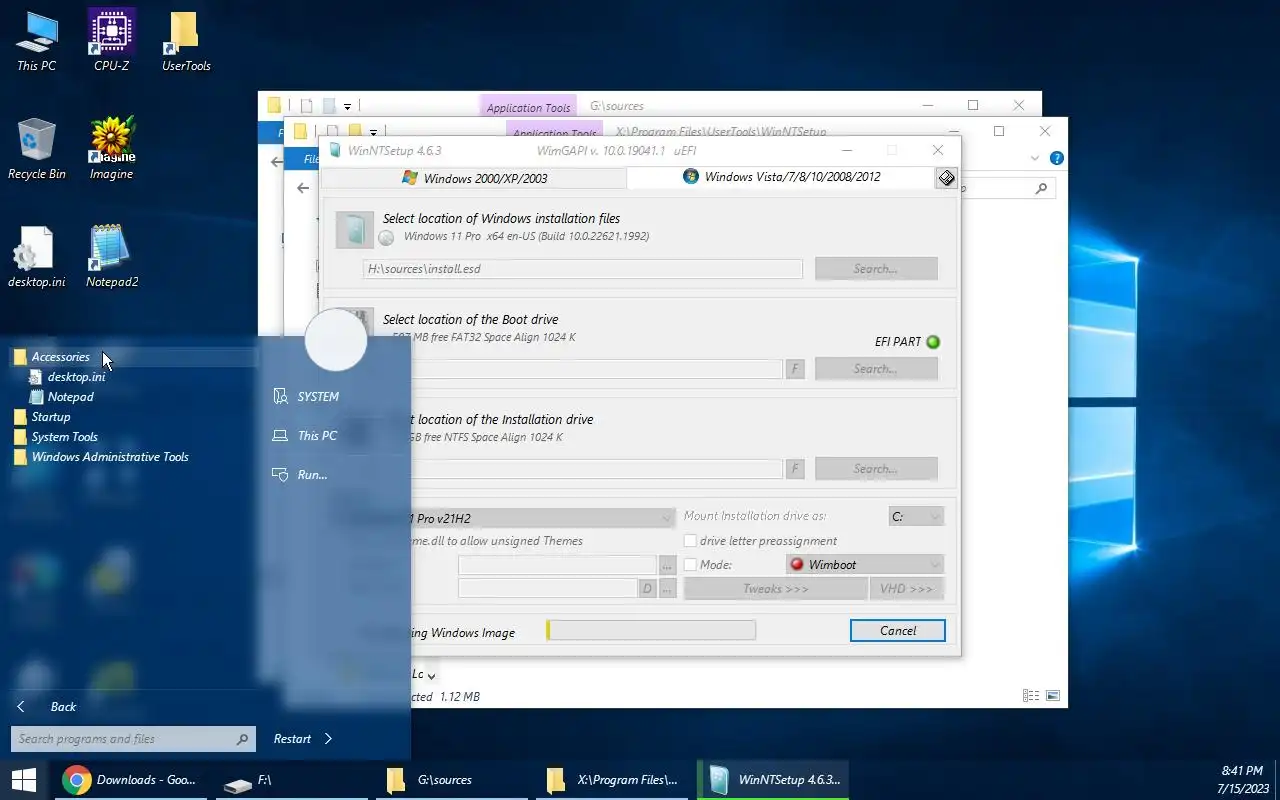Select the Windows Vista/7/8/10/2008/2012 tab
This screenshot has width=1280, height=800.
[781, 177]
